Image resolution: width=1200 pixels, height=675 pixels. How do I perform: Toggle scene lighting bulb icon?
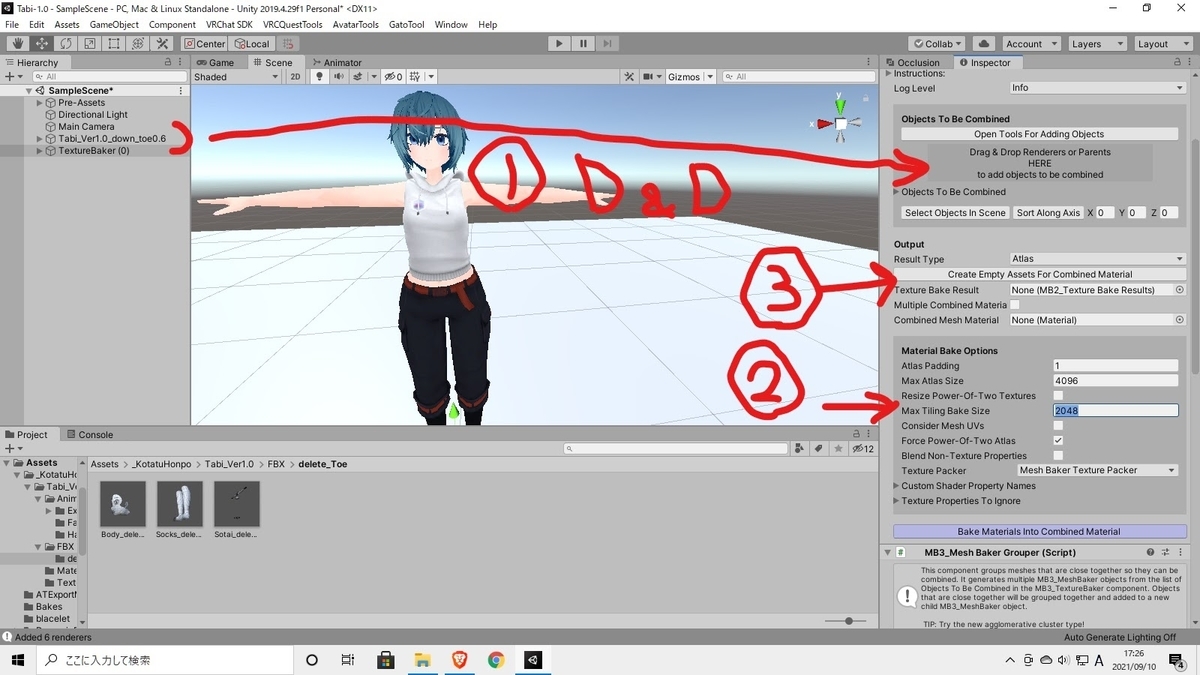pos(320,77)
